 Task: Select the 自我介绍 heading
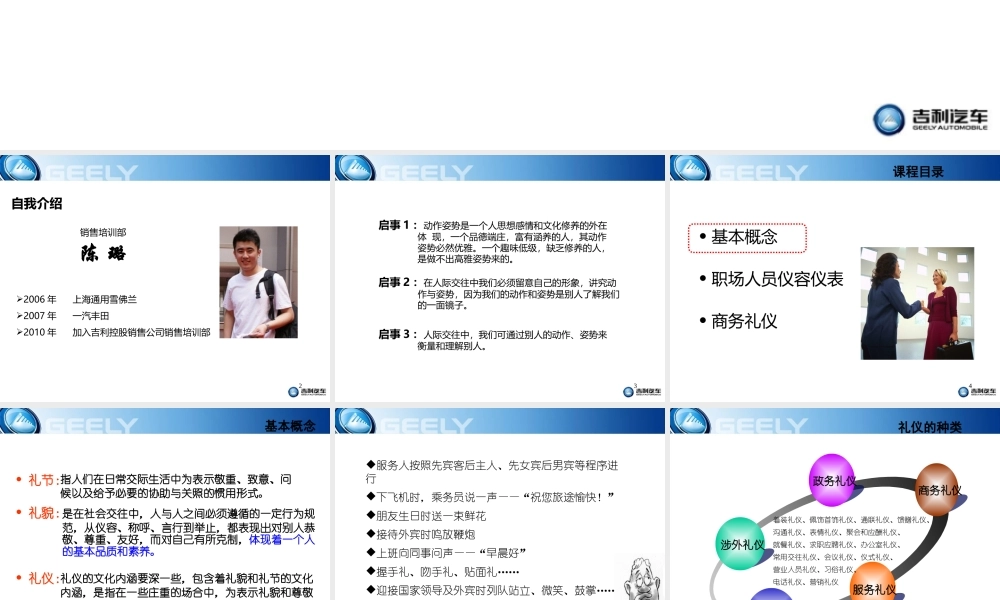(x=37, y=203)
